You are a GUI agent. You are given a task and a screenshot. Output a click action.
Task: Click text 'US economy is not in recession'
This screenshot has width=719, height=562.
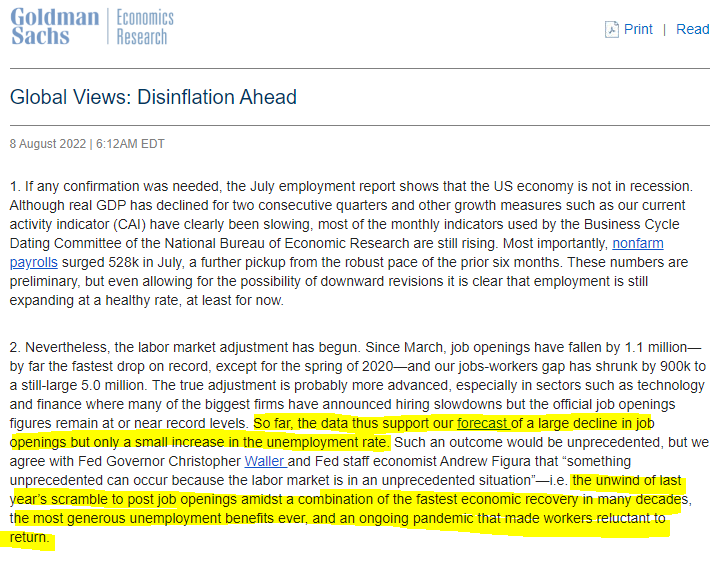[x=592, y=187]
